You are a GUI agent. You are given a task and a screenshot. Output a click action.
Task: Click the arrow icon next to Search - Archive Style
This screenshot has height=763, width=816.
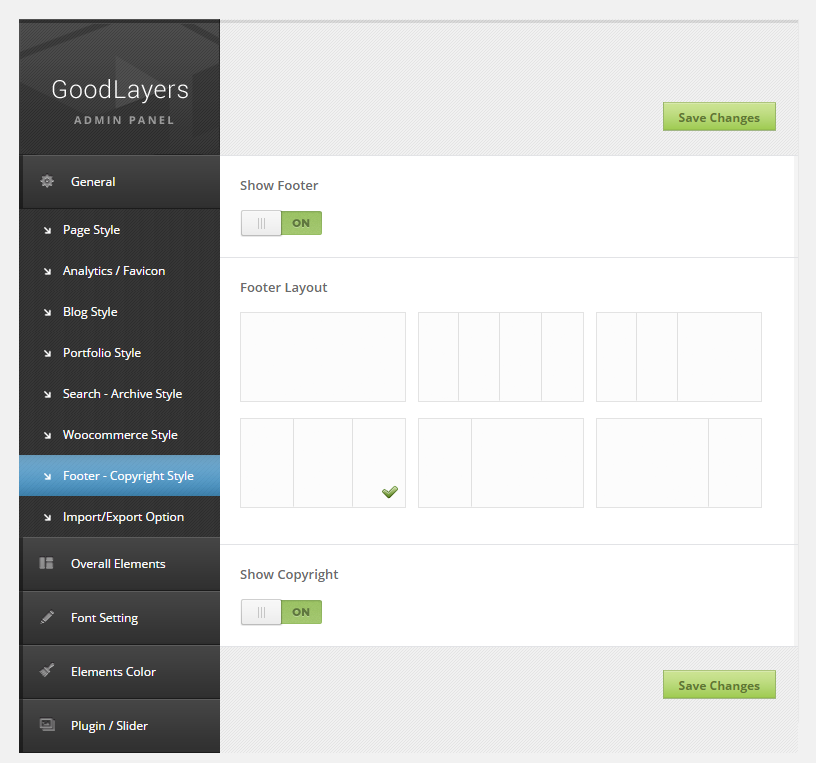coord(47,395)
